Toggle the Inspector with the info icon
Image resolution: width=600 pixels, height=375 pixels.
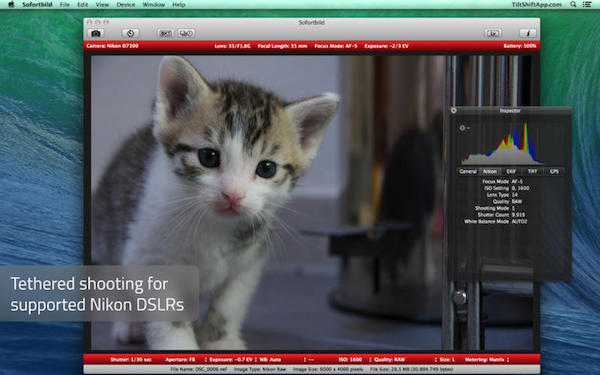(528, 33)
